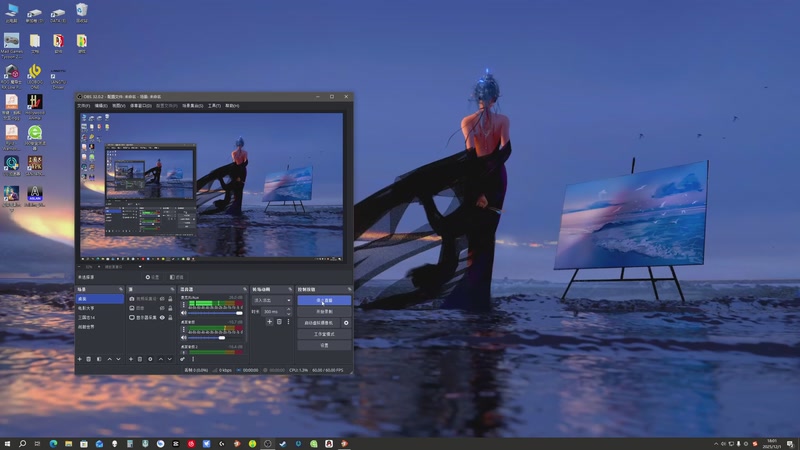Toggle 工作室模式 (Studio Mode) button
800x450 pixels.
(x=324, y=334)
